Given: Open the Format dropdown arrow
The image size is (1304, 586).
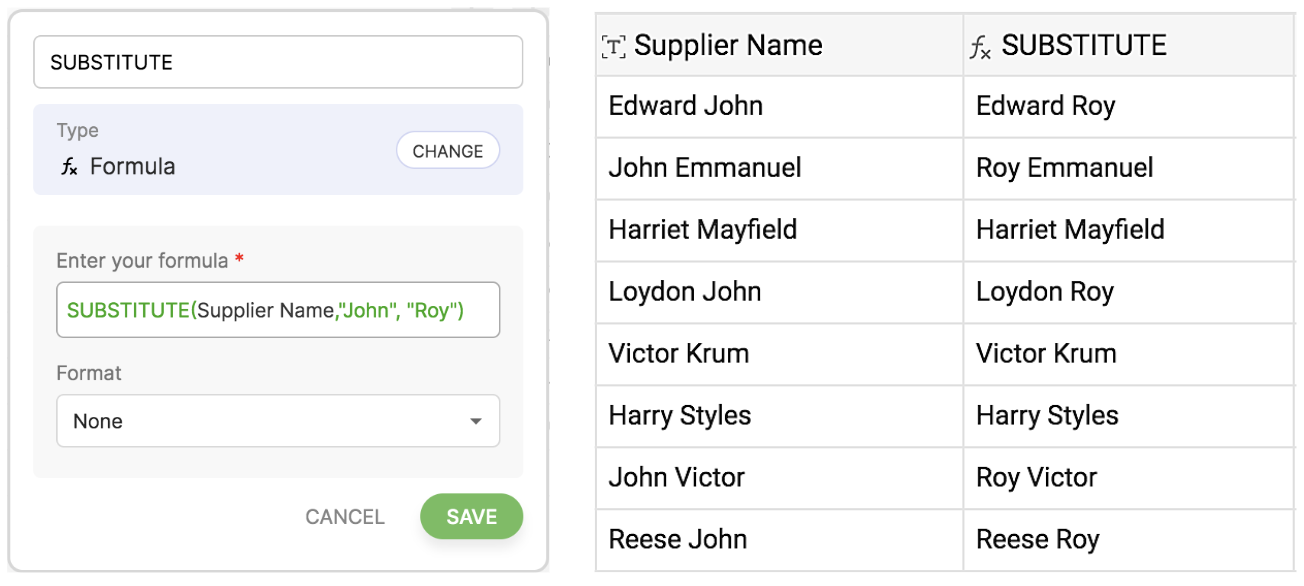Looking at the screenshot, I should click(x=476, y=422).
